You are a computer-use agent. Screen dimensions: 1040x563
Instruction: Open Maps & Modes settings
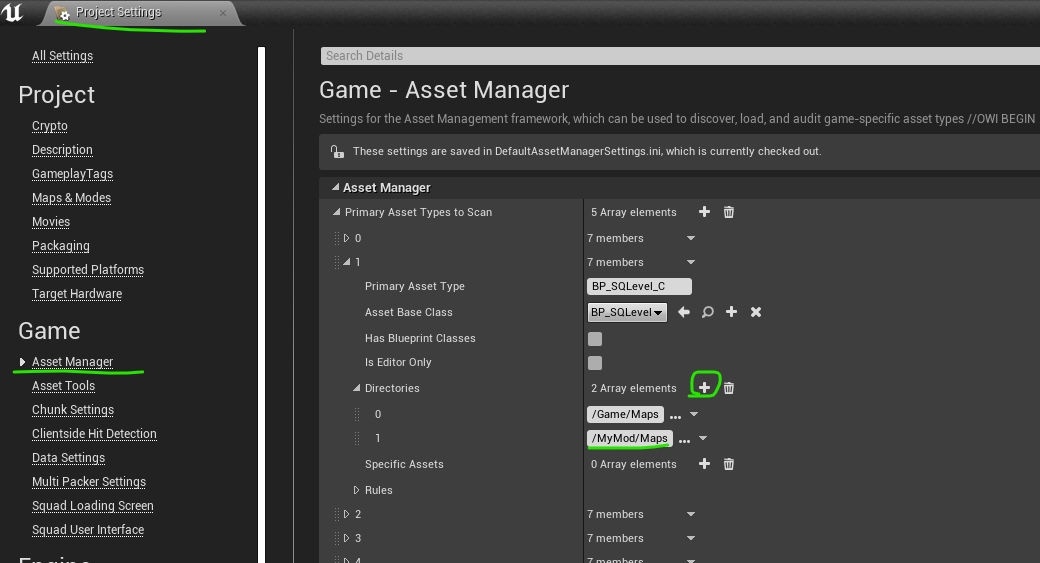click(71, 198)
